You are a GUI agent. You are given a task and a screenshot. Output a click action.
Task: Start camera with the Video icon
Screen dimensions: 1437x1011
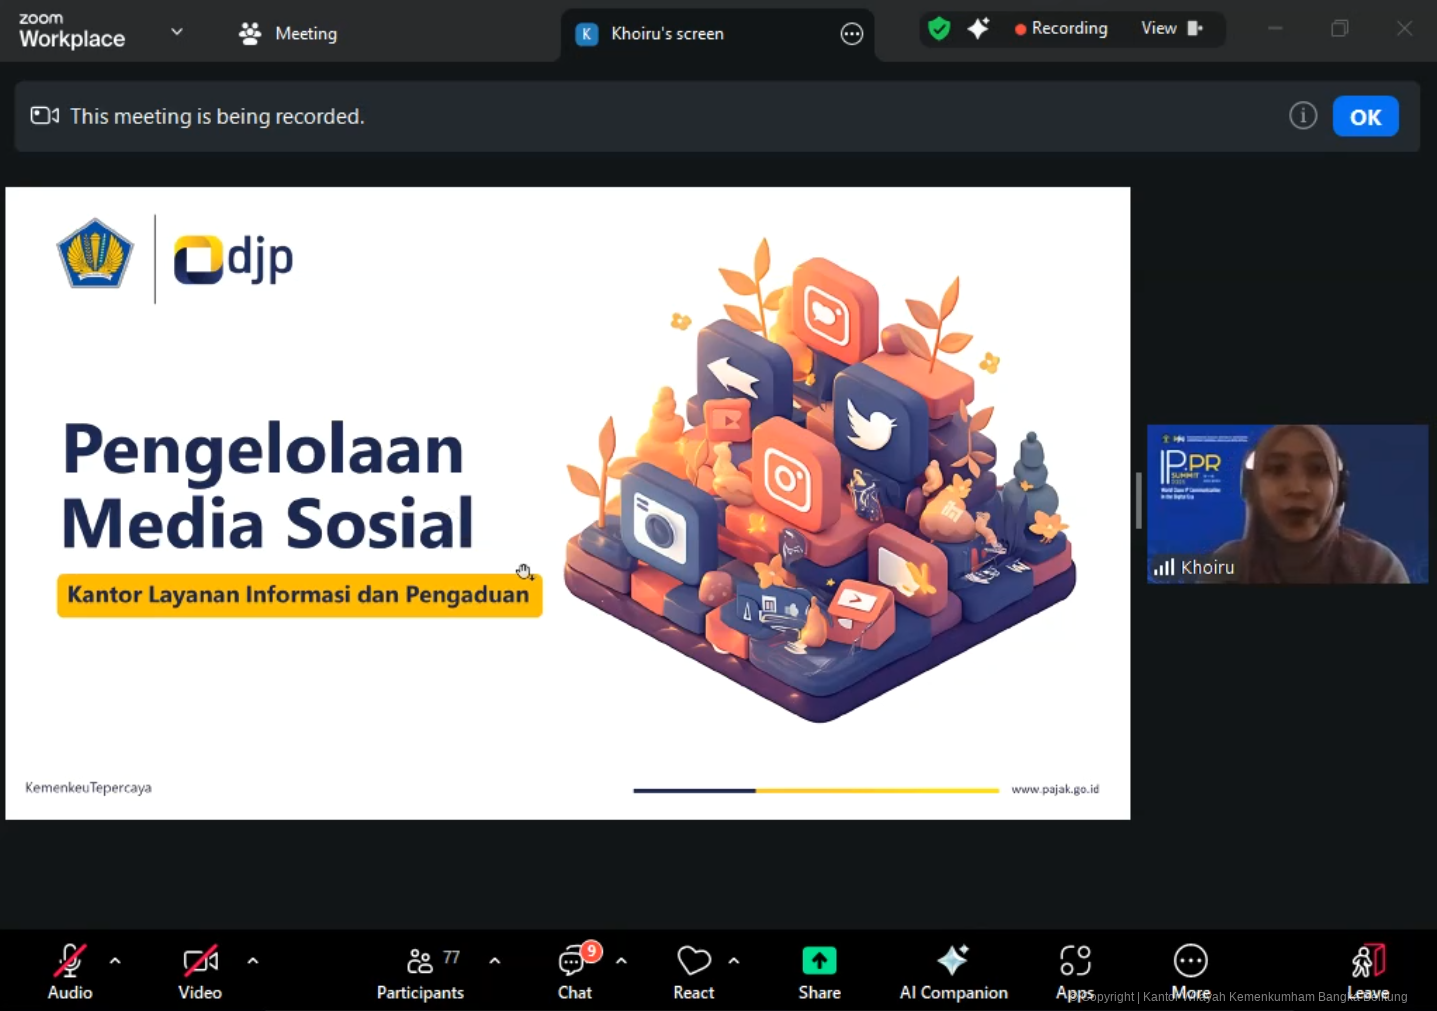[200, 962]
